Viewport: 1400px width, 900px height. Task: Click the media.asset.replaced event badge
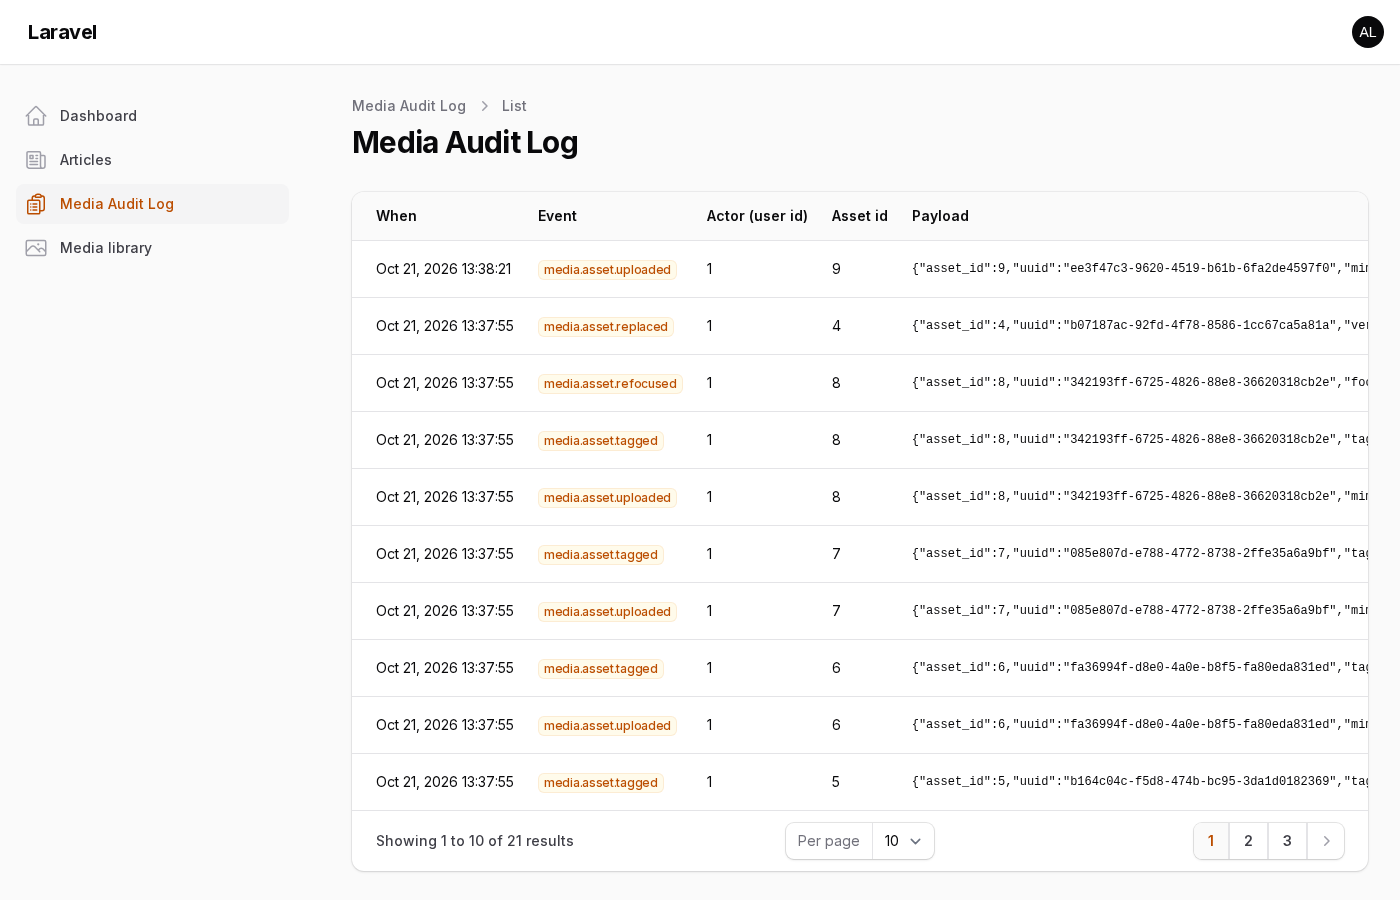606,327
